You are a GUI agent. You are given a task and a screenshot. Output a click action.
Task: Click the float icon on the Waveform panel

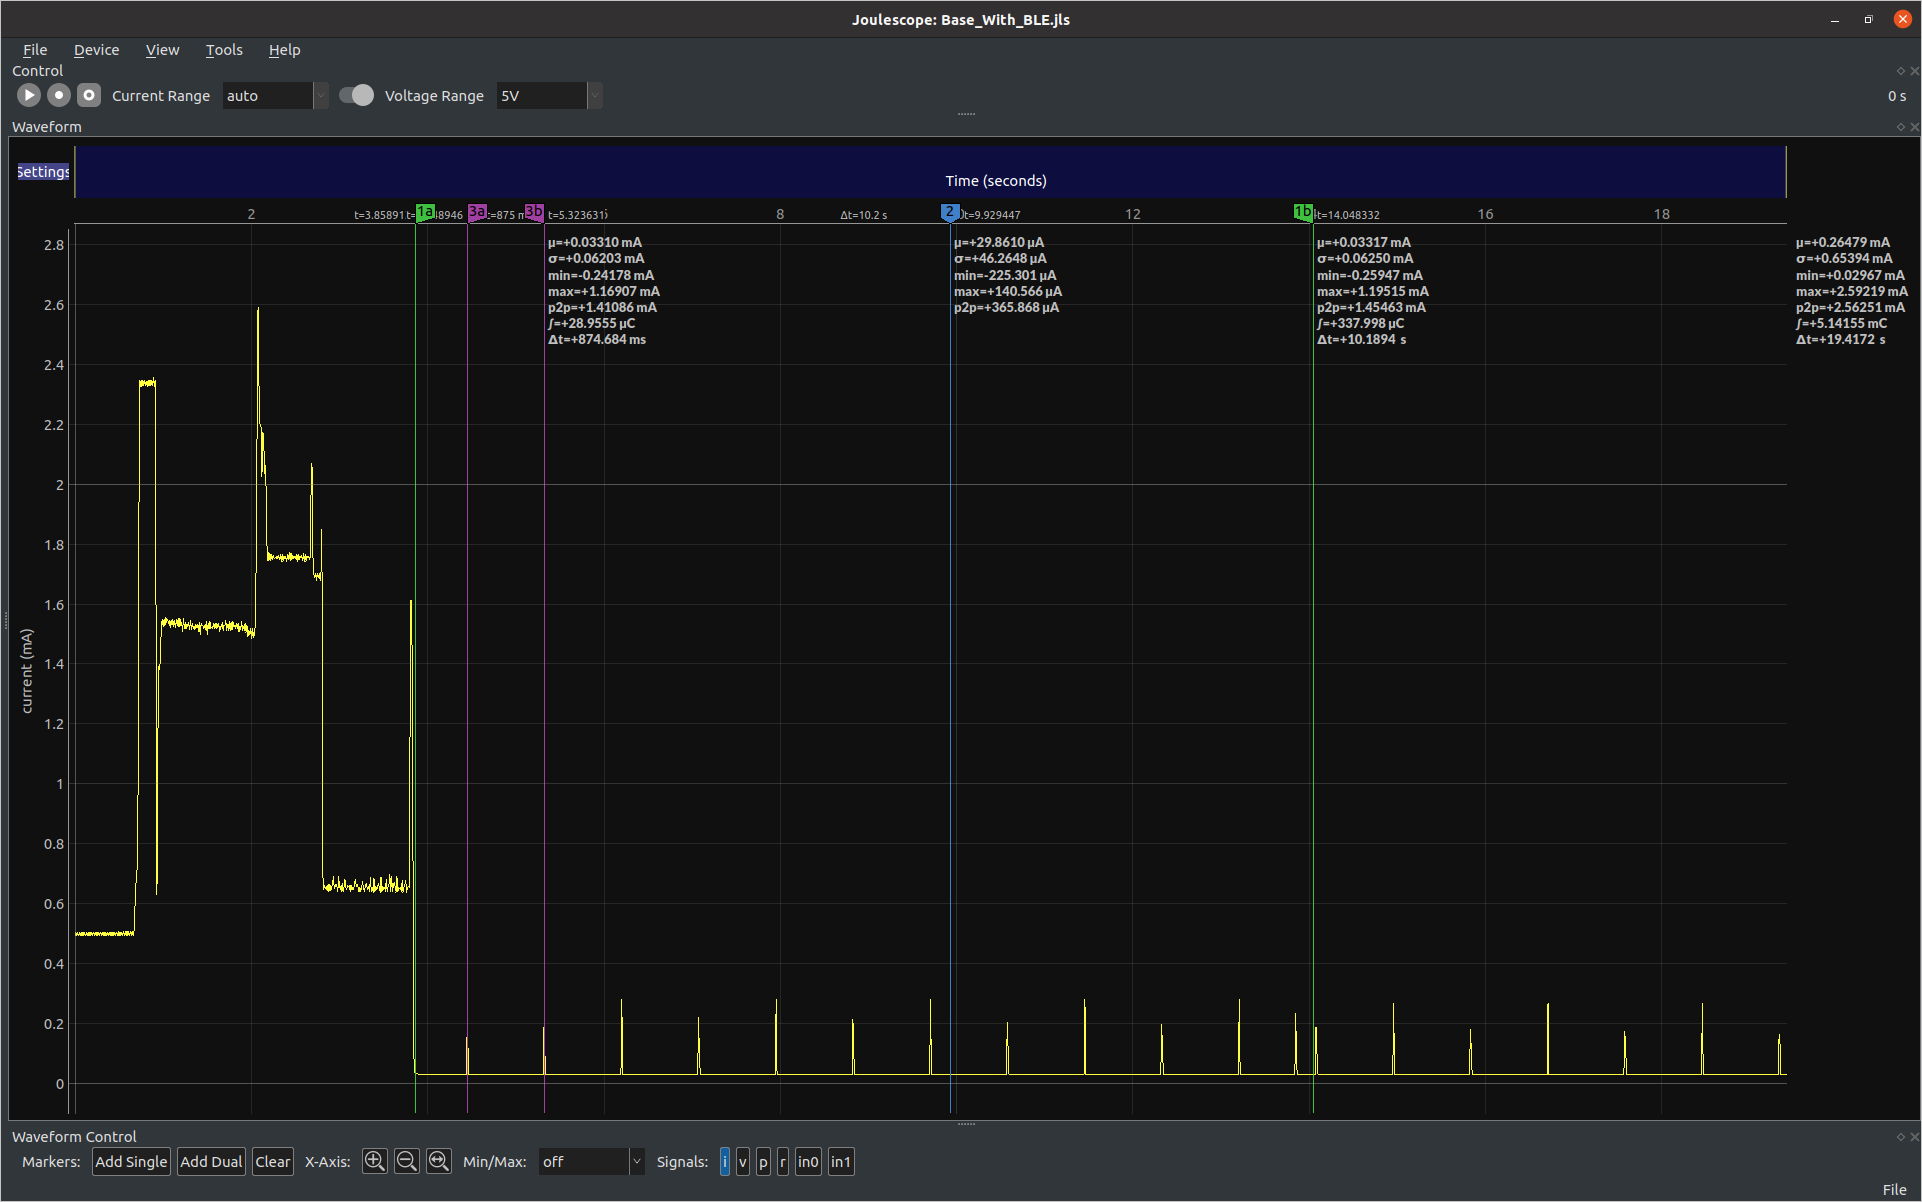pos(1899,127)
